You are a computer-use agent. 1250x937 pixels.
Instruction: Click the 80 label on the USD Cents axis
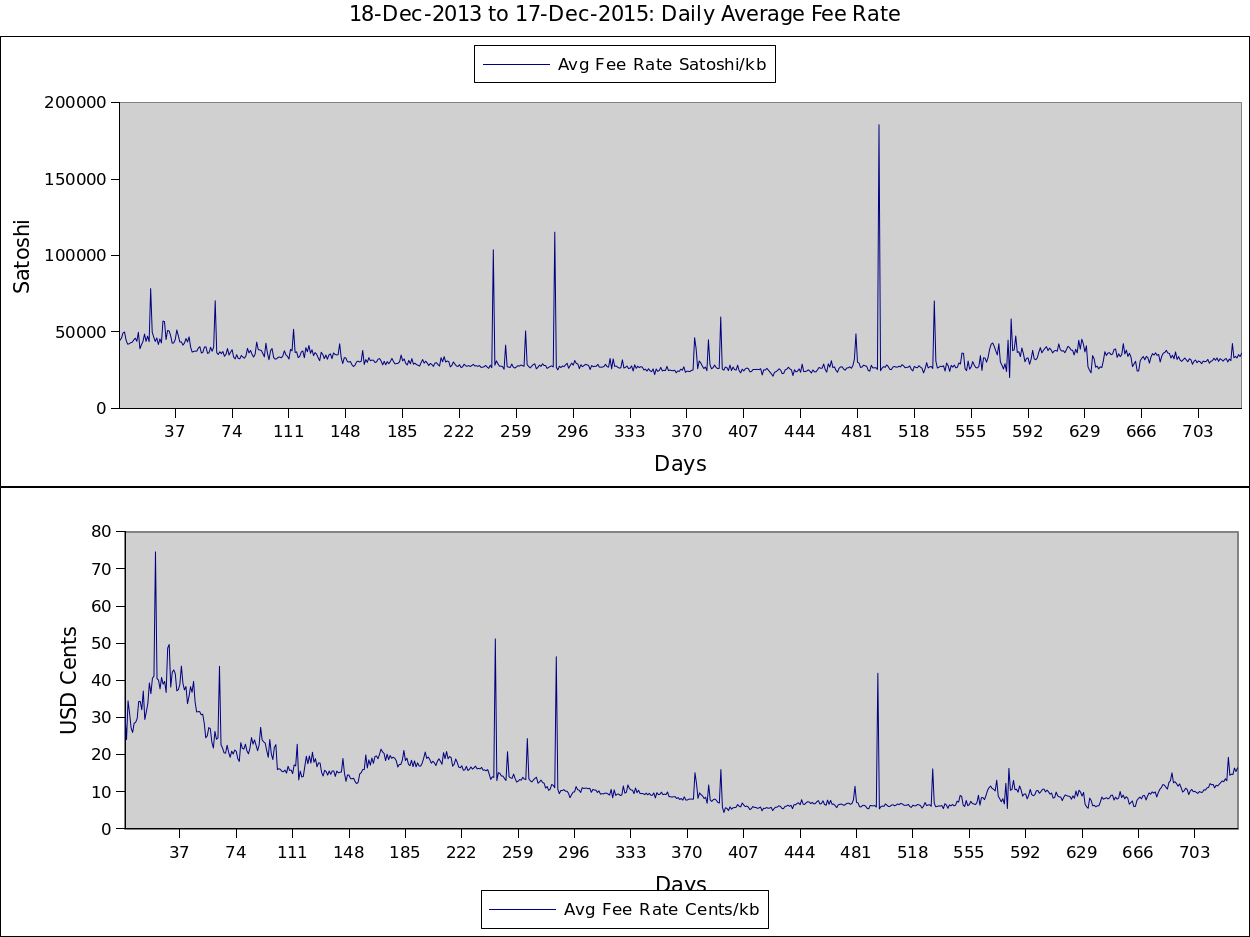point(101,531)
